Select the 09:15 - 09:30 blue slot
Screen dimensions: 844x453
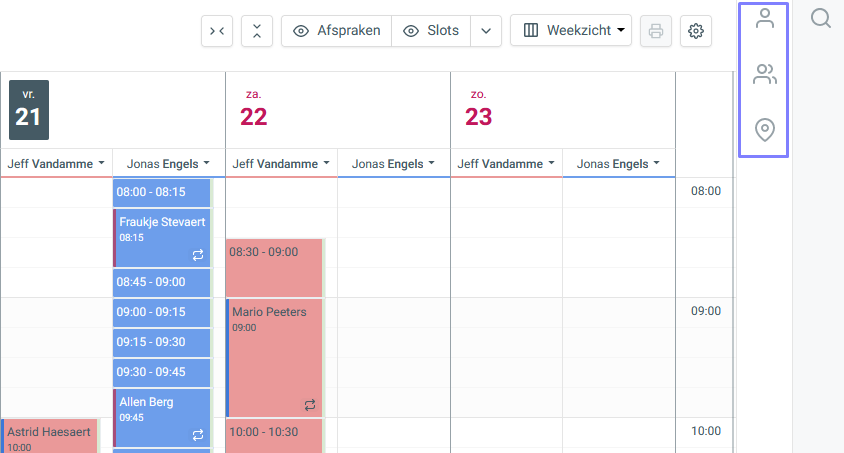[x=160, y=342]
